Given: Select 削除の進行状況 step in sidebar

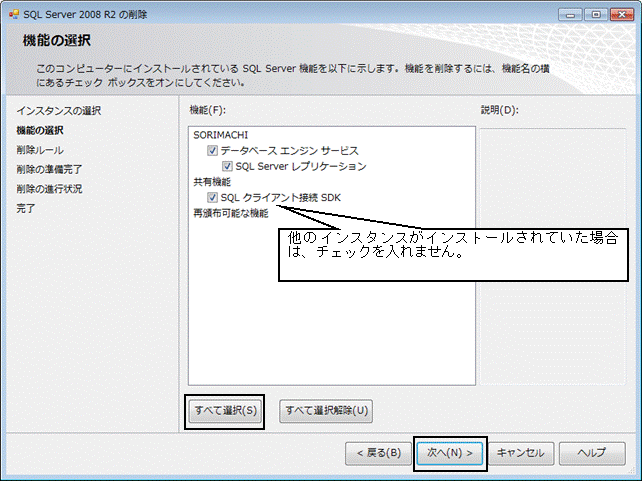Looking at the screenshot, I should coord(50,189).
